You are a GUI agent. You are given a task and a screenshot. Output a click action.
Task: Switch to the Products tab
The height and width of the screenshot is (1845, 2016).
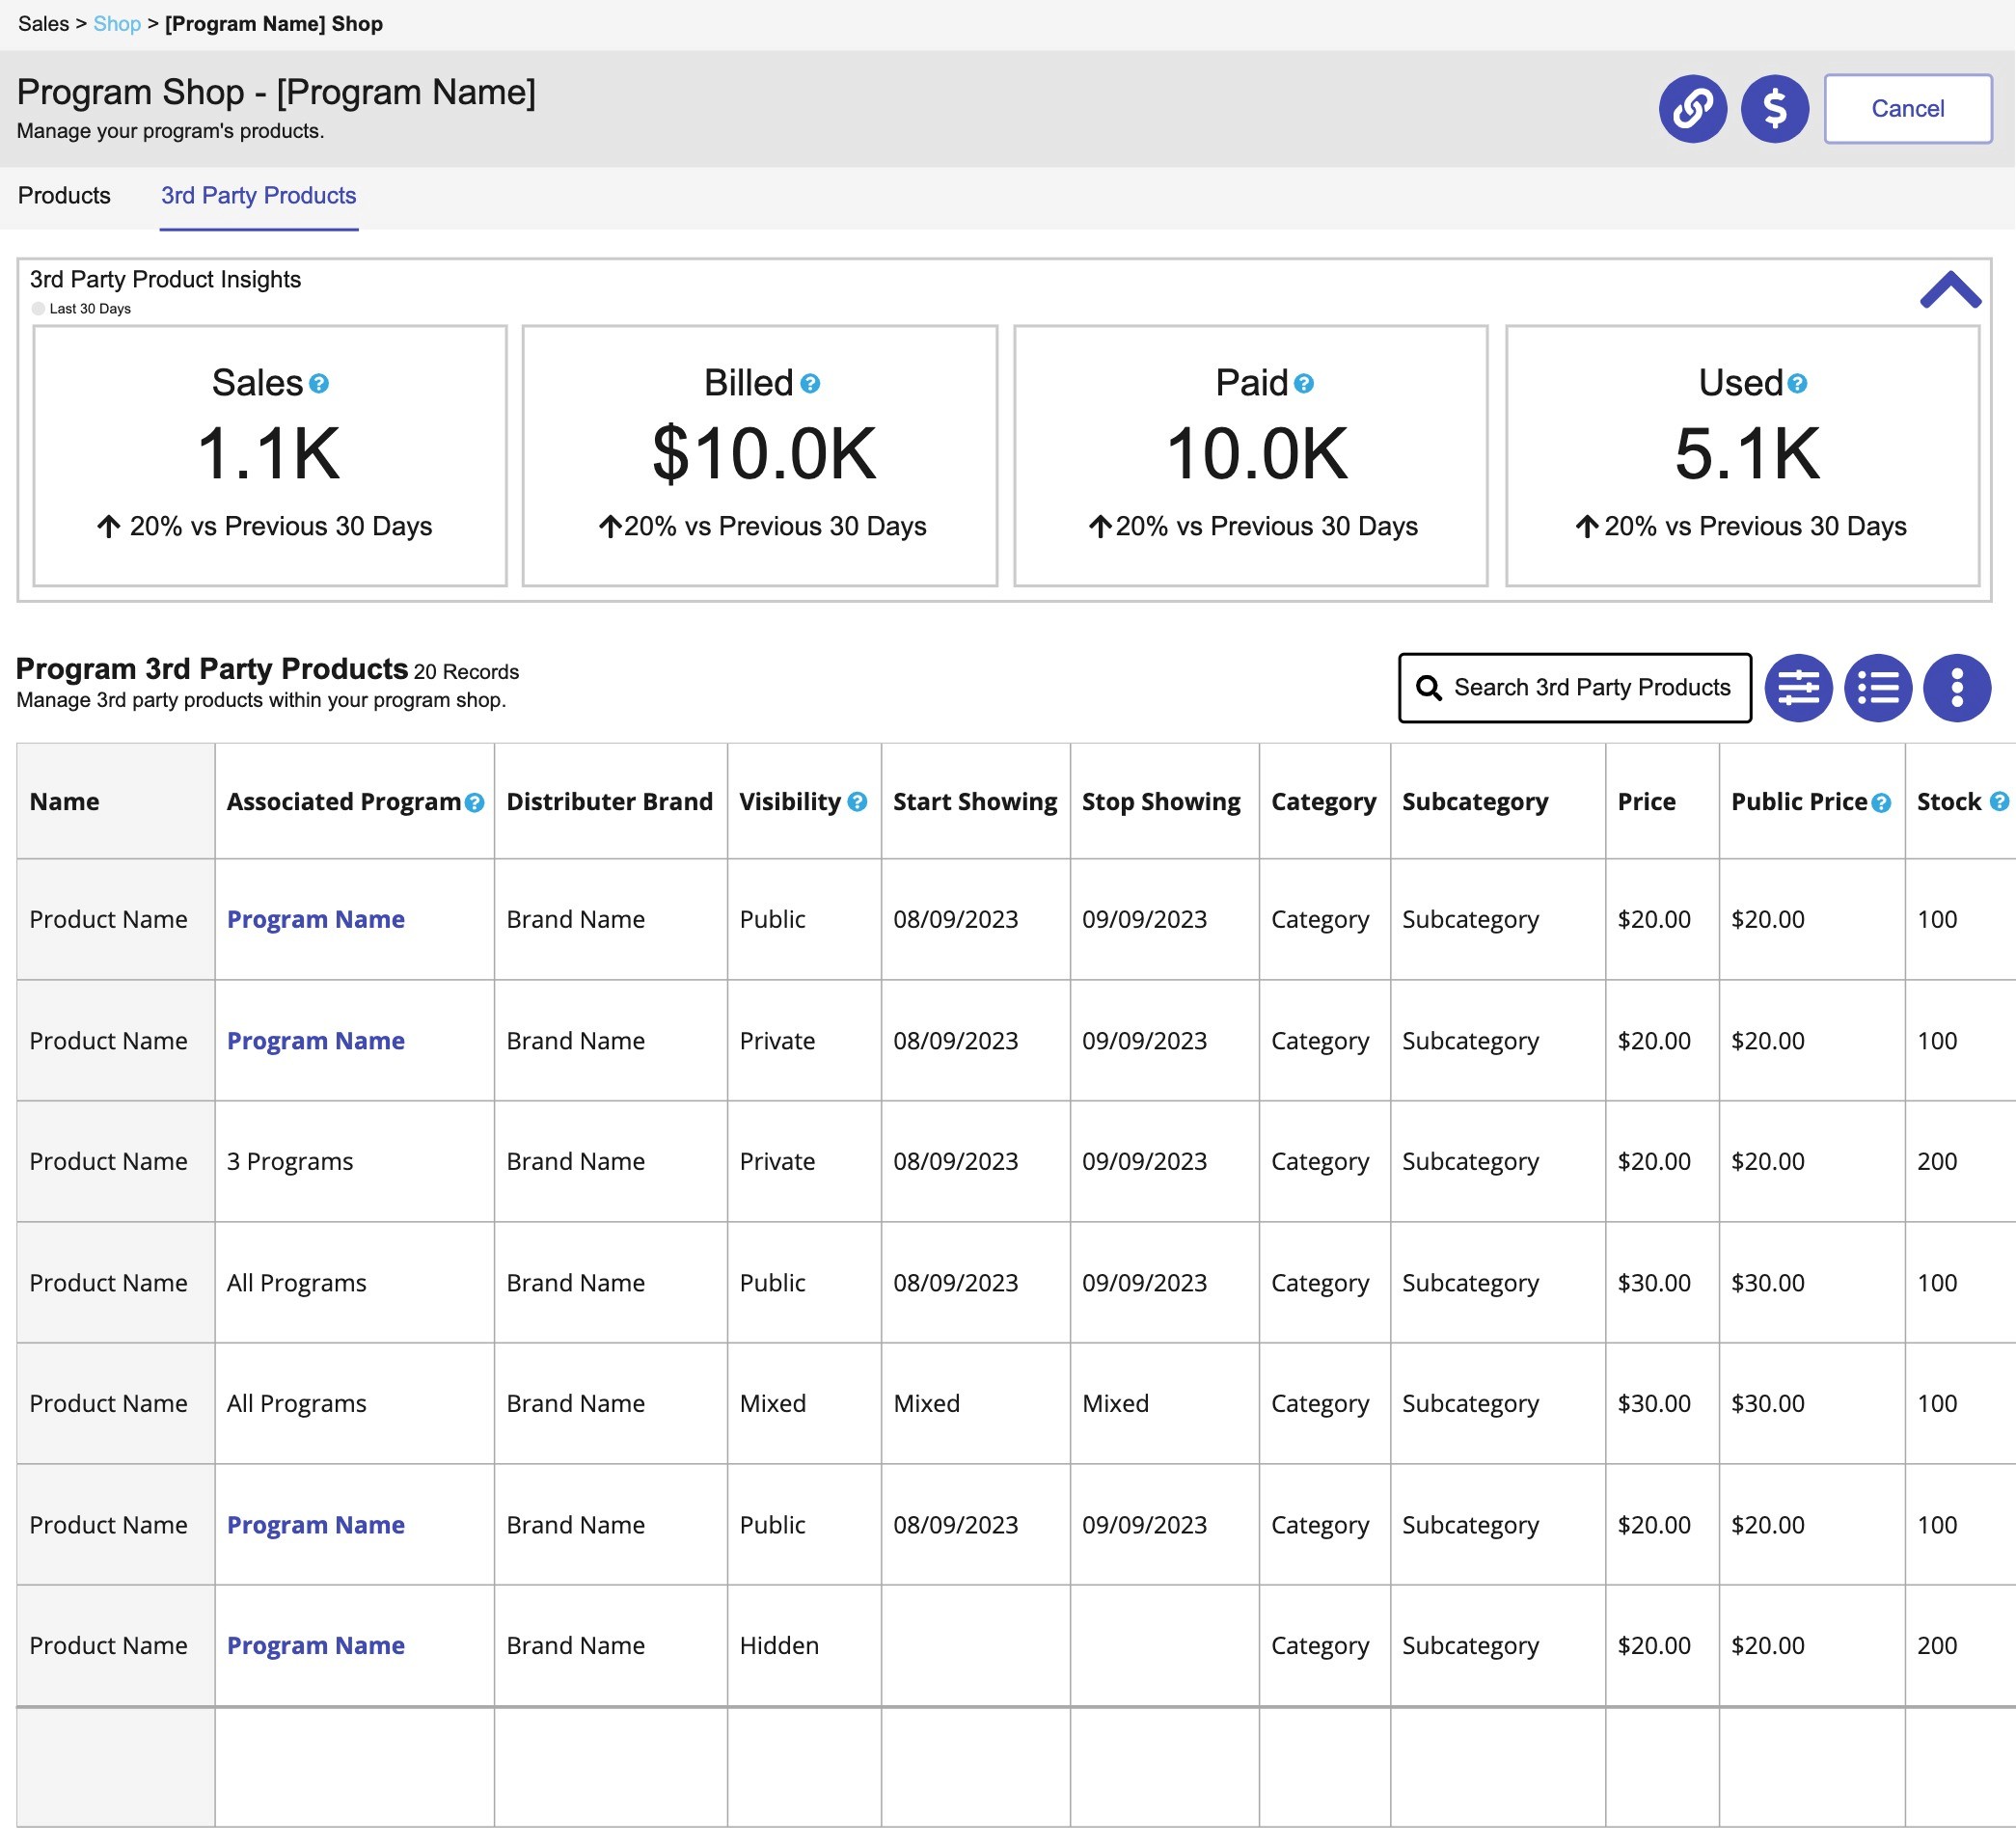pos(64,196)
